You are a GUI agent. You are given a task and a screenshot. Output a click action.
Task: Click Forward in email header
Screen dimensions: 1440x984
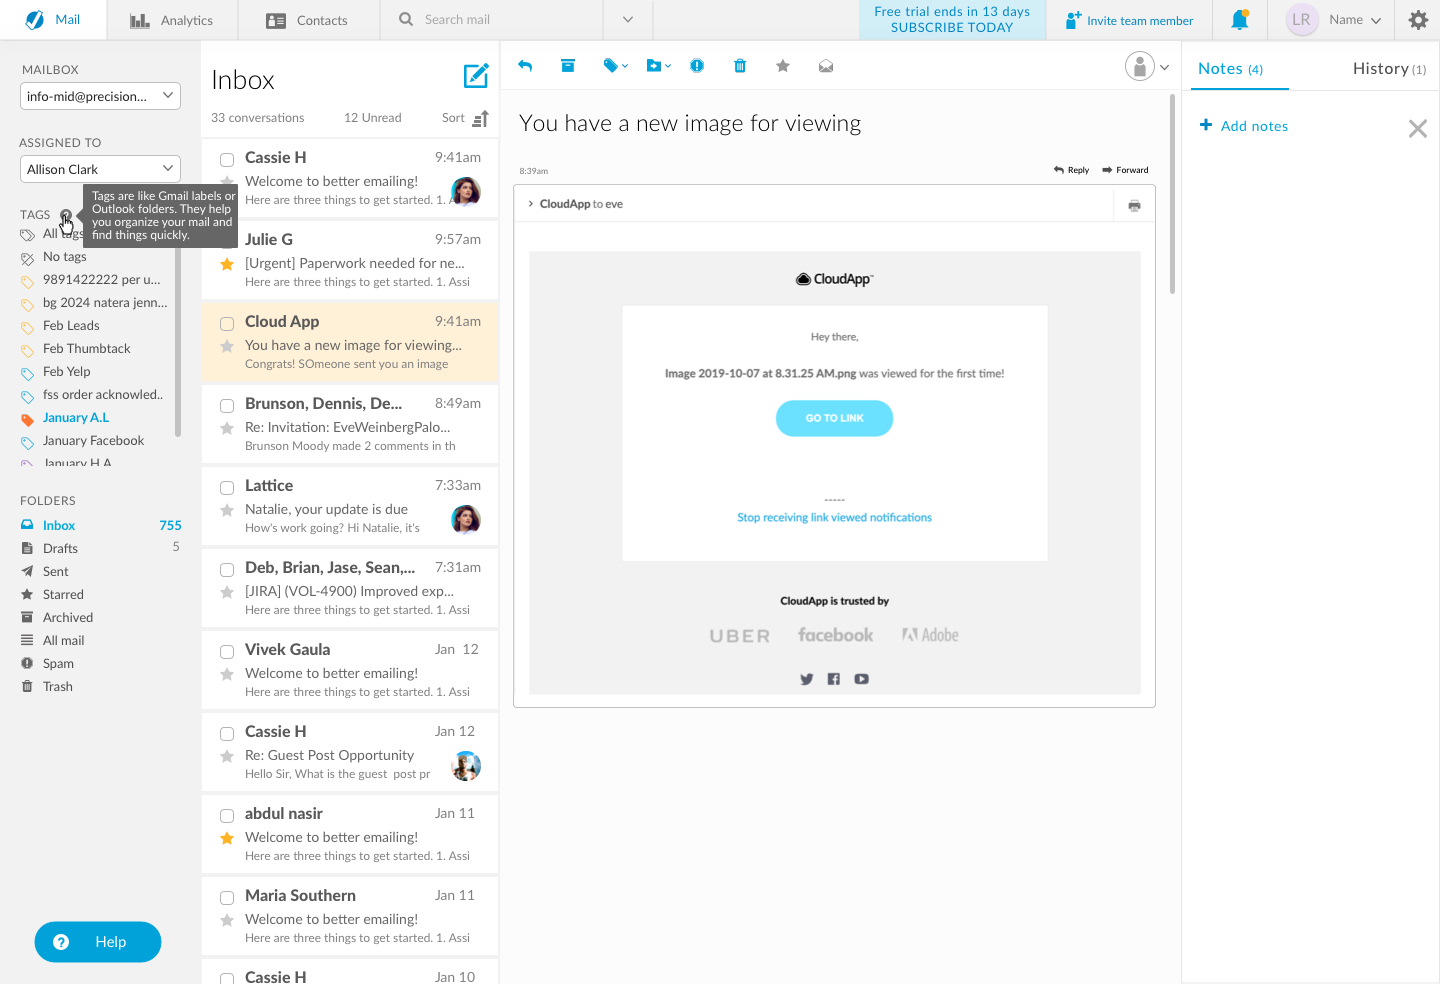click(1125, 170)
